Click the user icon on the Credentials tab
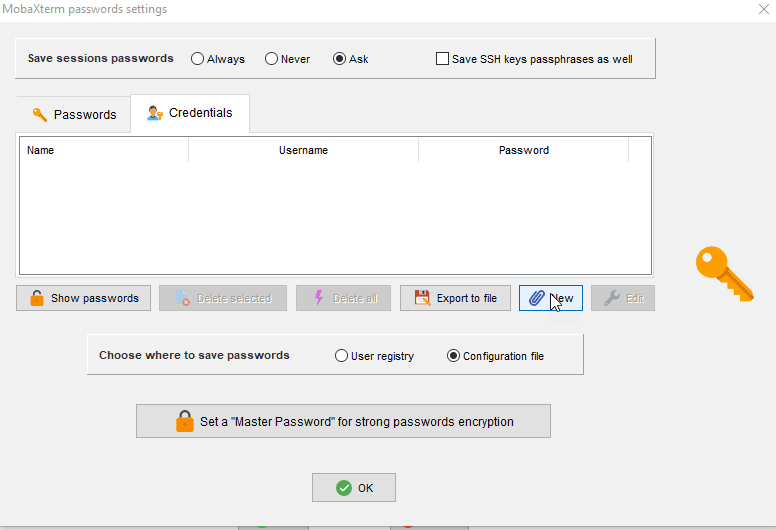Viewport: 776px width, 530px height. tap(155, 113)
